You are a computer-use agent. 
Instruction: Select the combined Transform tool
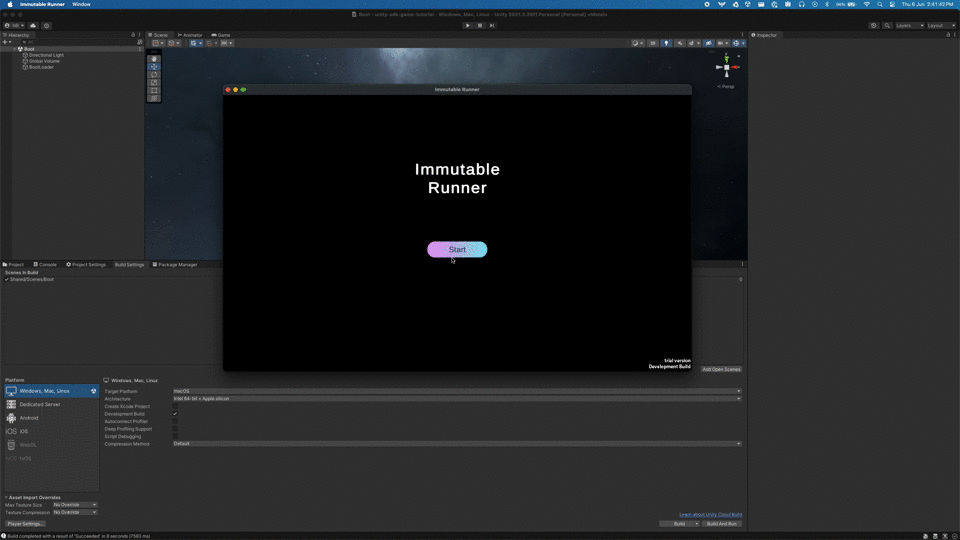point(154,99)
